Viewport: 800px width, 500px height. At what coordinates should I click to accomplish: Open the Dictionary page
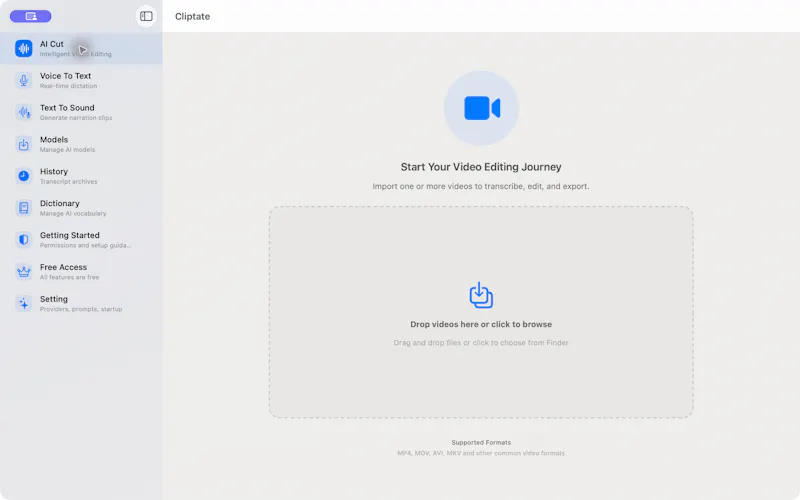click(x=81, y=208)
